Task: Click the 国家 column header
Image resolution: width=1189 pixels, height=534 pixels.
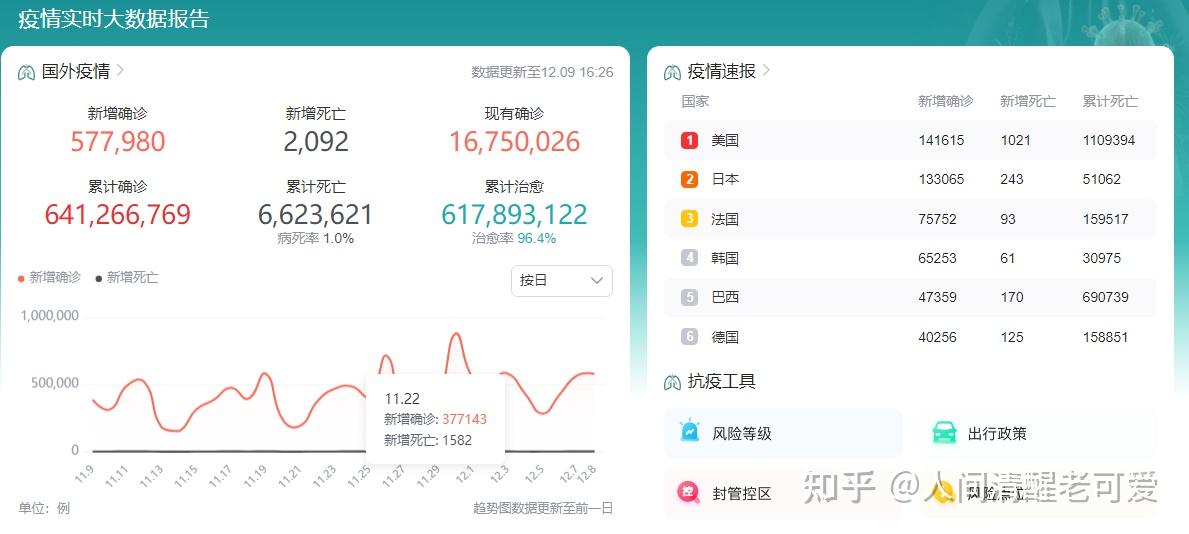Action: (695, 101)
